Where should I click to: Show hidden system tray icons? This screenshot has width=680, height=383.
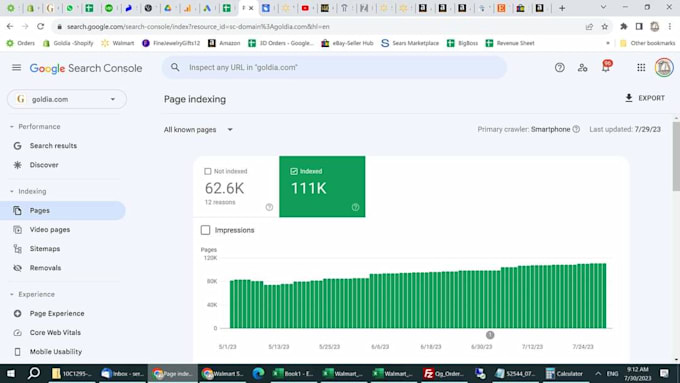598,373
